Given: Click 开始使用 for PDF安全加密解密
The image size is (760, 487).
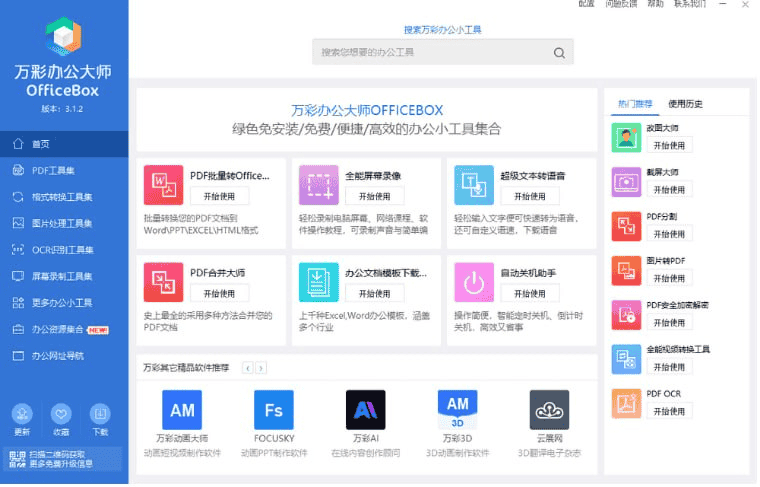Looking at the screenshot, I should click(671, 324).
